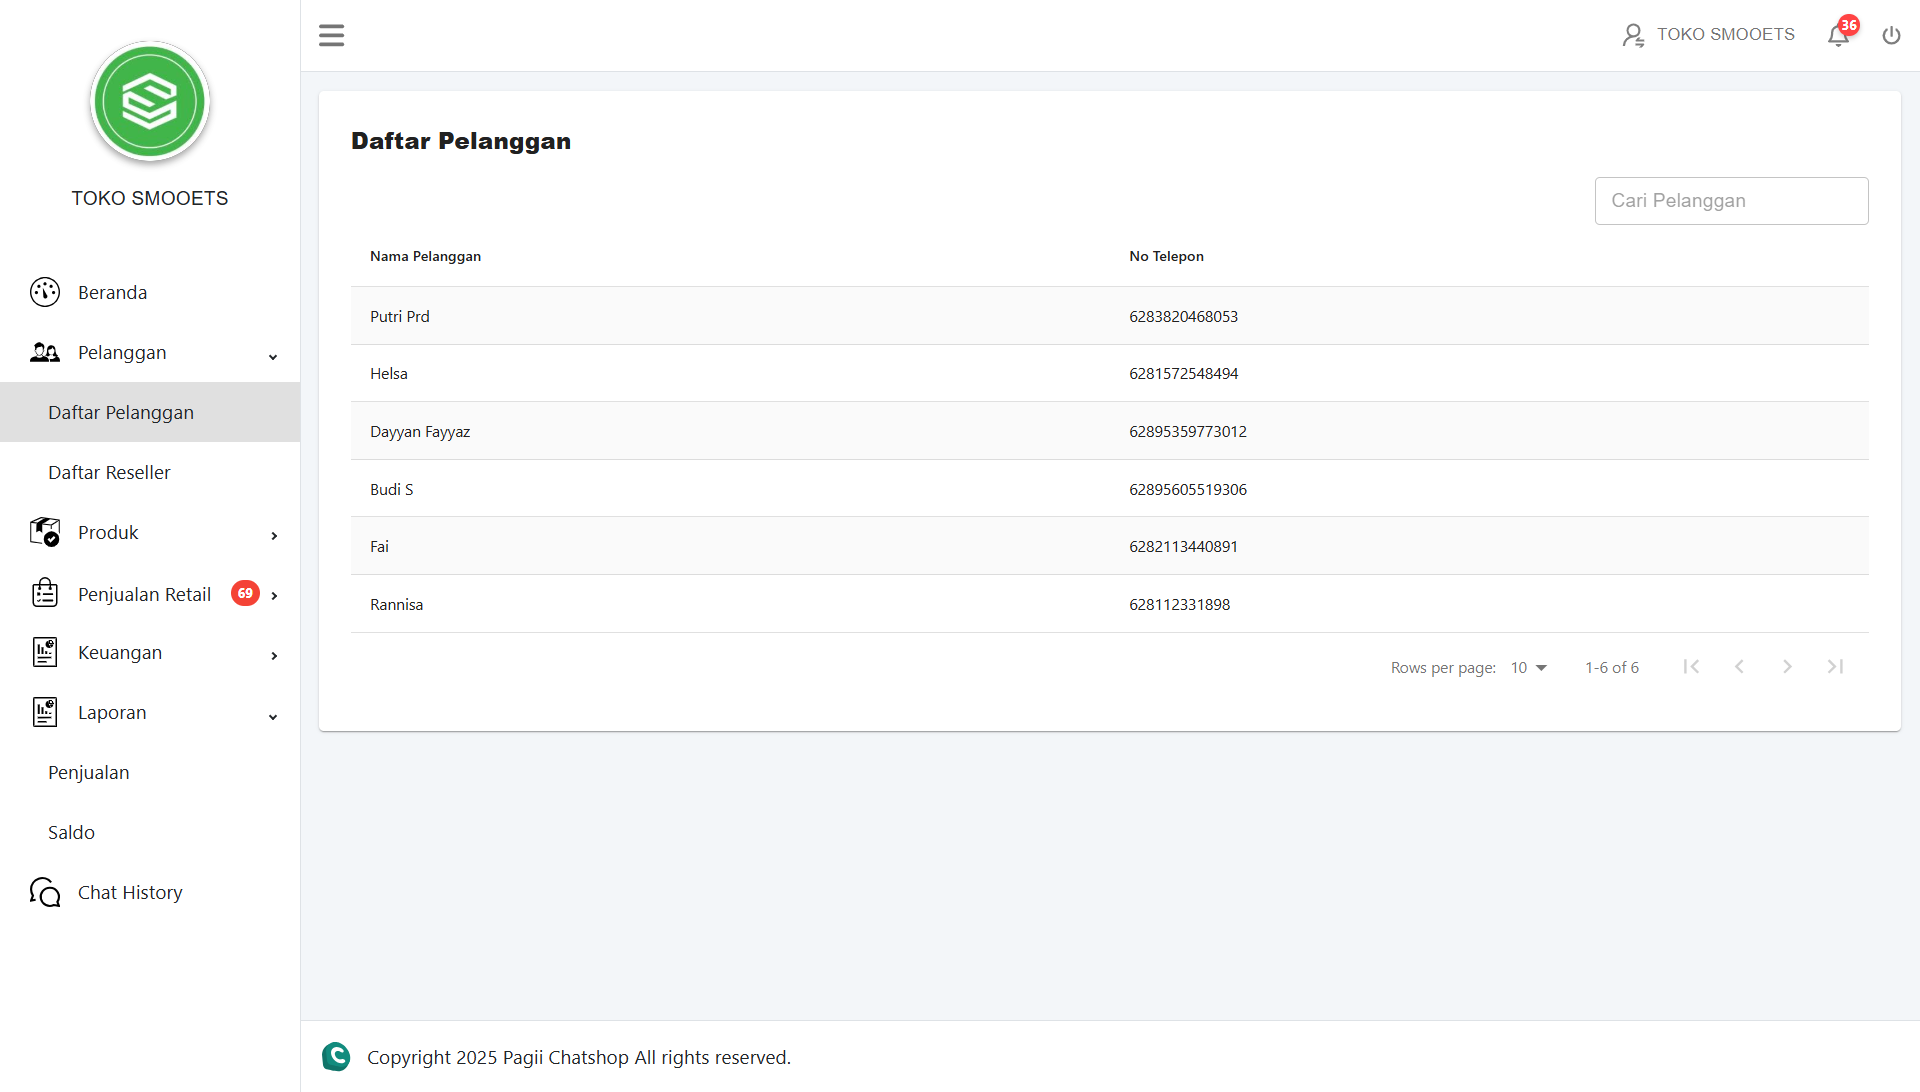Open the Daftar Reseller menu item
1920x1092 pixels.
click(x=109, y=472)
